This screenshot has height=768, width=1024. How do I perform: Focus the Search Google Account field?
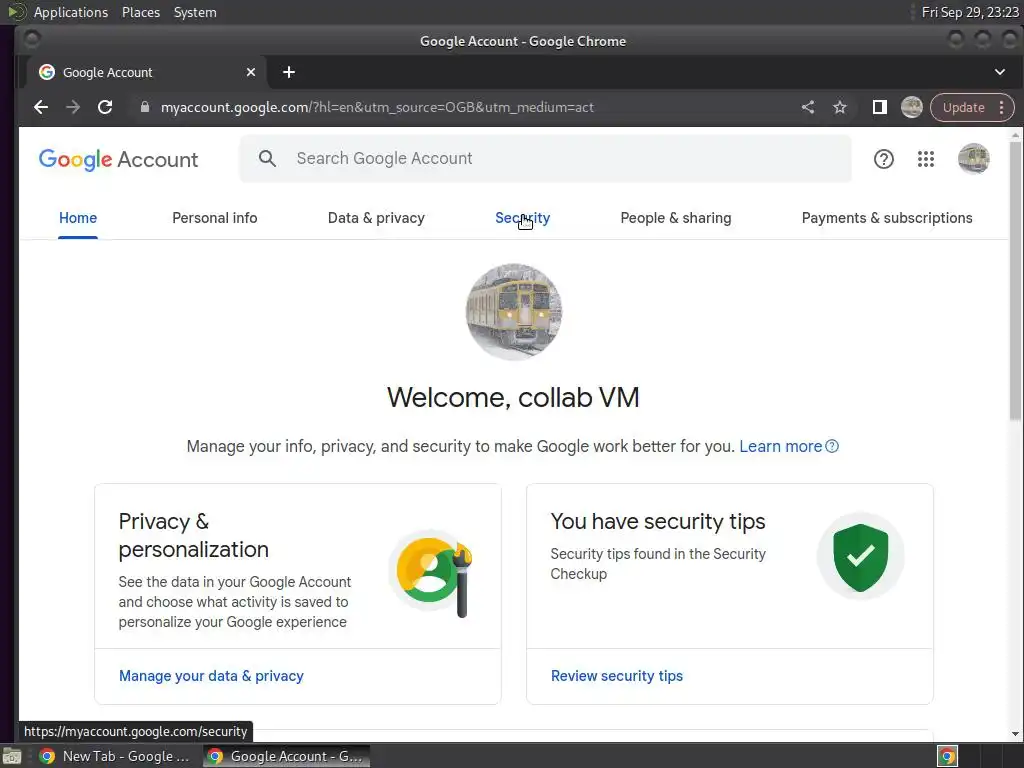click(x=545, y=159)
